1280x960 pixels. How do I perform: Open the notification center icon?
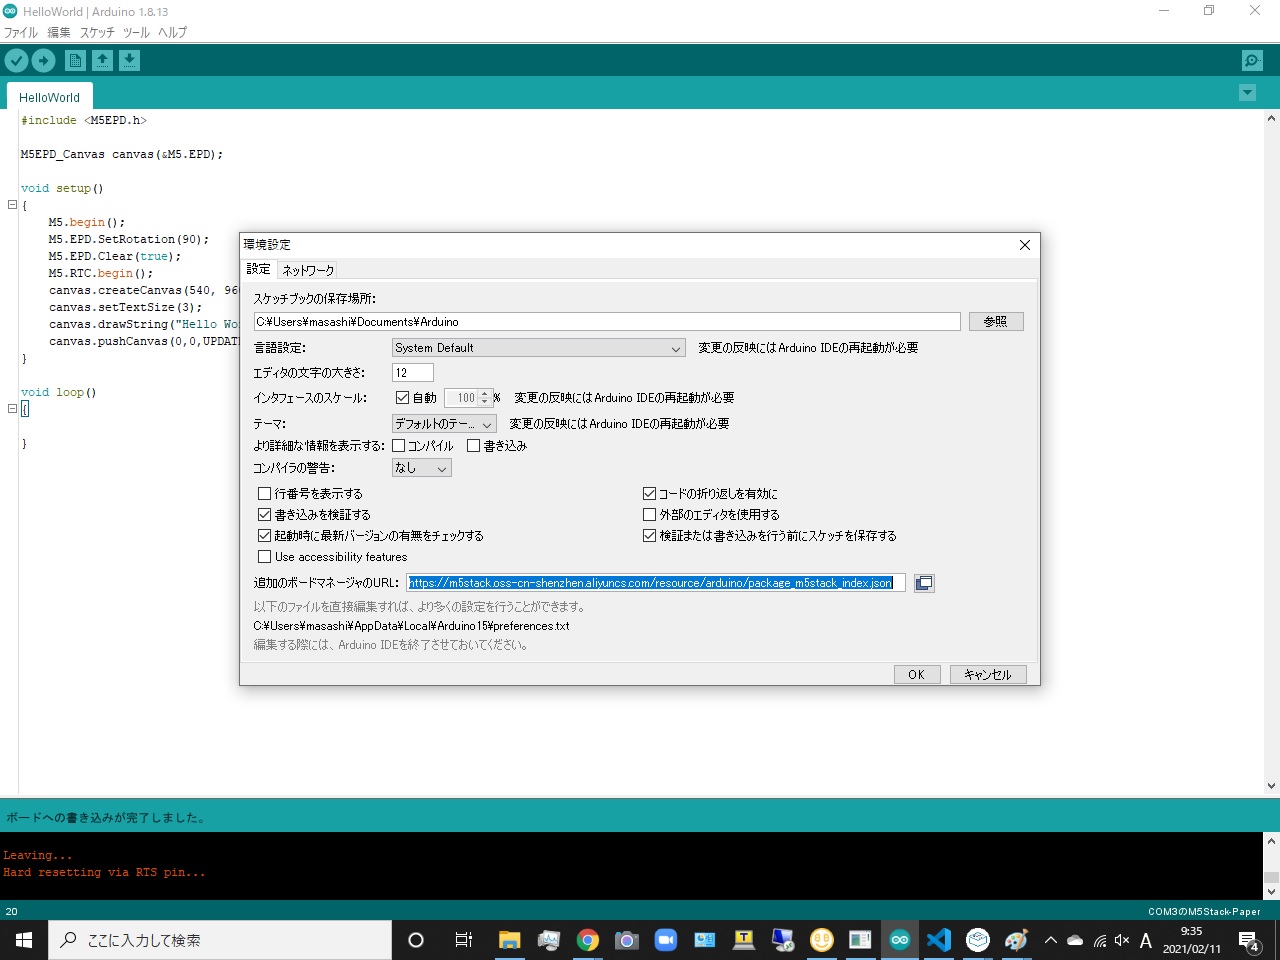(x=1249, y=940)
